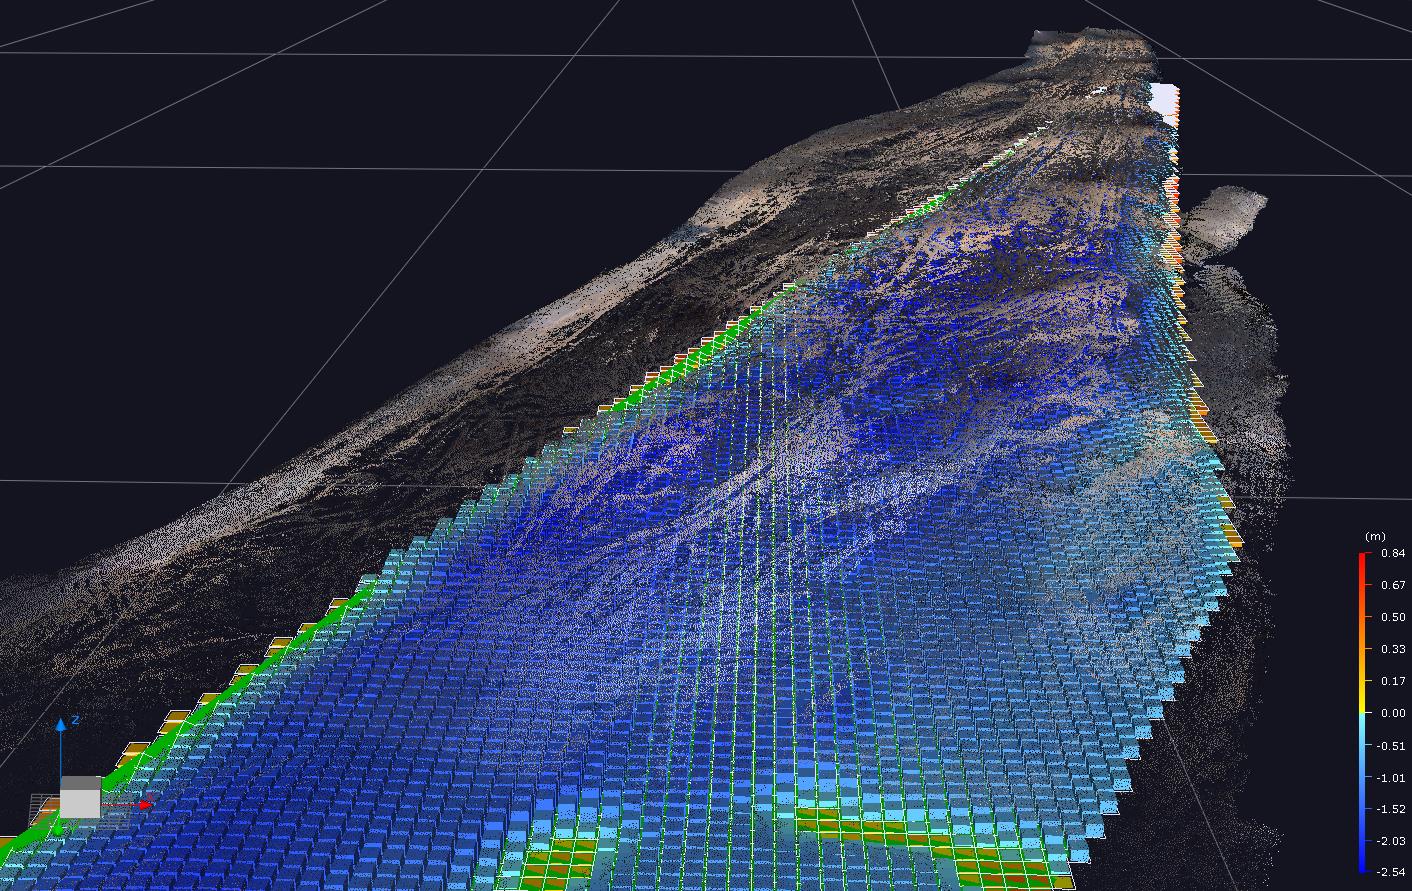Click the green Y axis handle of gizmo
Viewport: 1412px width, 891px height.
(58, 828)
